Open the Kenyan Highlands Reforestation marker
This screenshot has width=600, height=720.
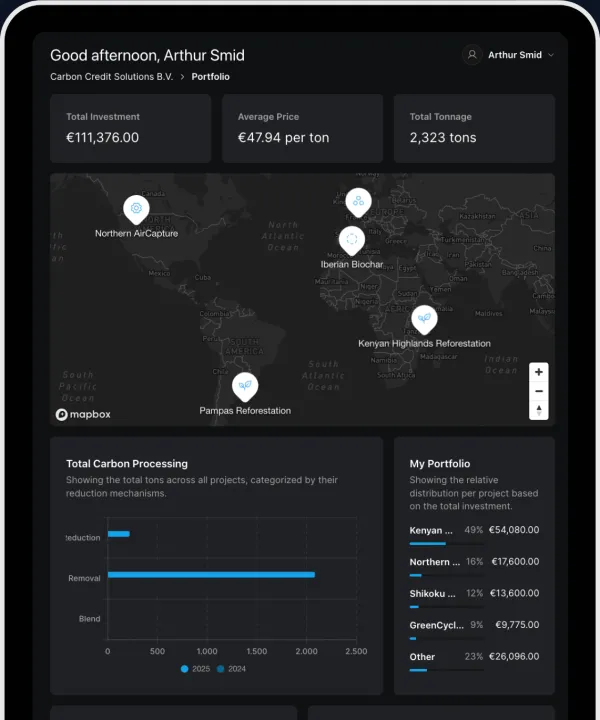coord(424,319)
